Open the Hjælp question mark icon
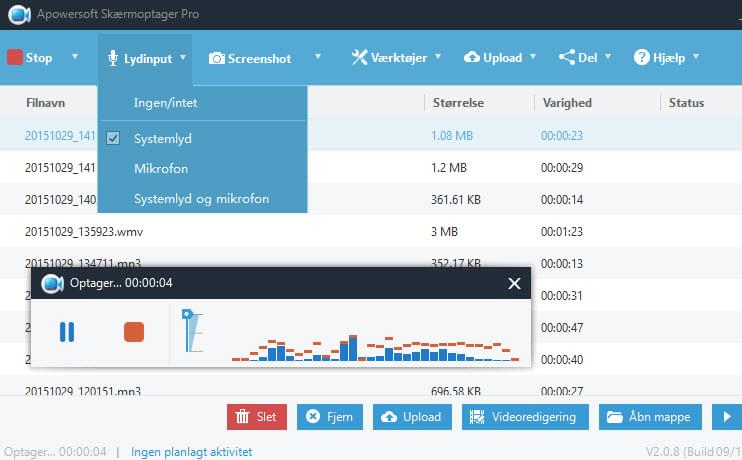The height and width of the screenshot is (460, 742). [642, 58]
